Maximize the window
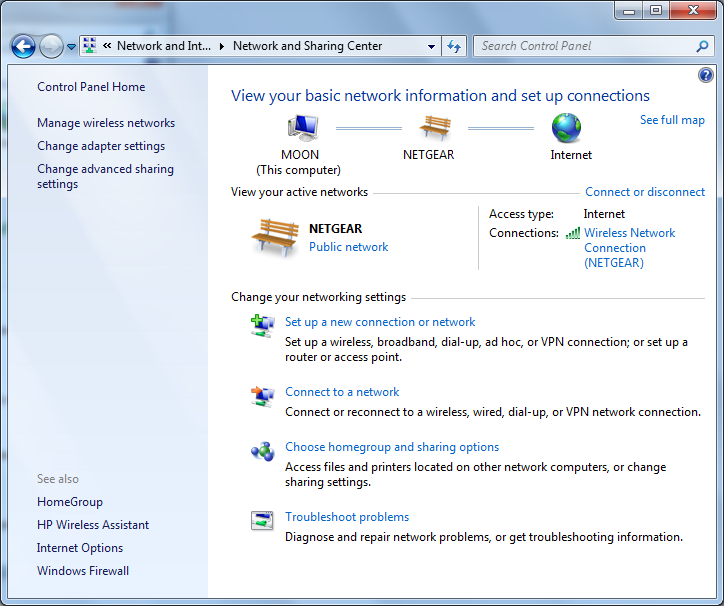Screen dimensions: 724x606 [656, 11]
